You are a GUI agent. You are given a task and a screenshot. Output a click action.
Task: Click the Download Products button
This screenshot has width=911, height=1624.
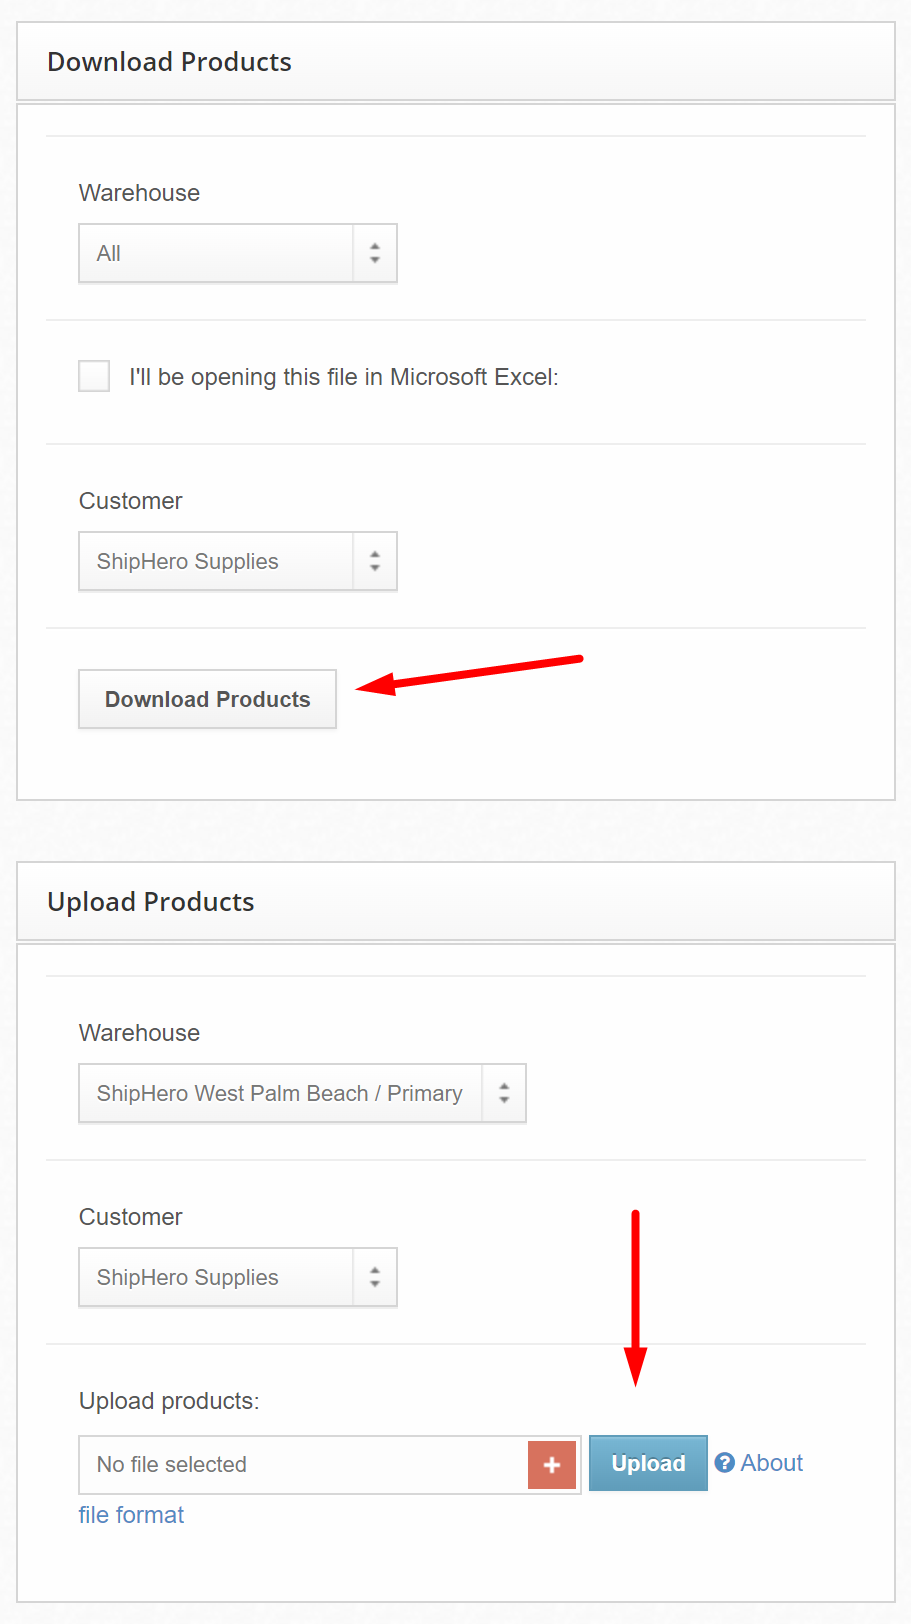click(207, 699)
